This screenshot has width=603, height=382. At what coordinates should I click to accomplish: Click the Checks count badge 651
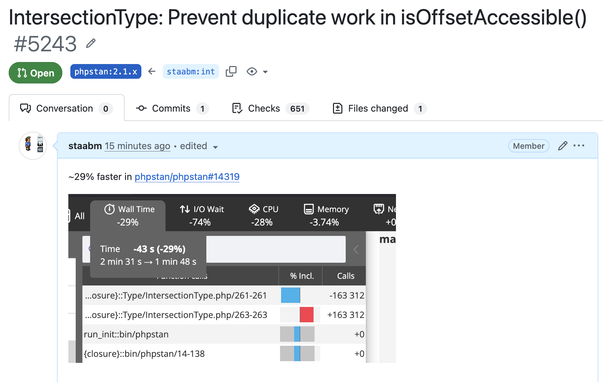[x=297, y=109]
